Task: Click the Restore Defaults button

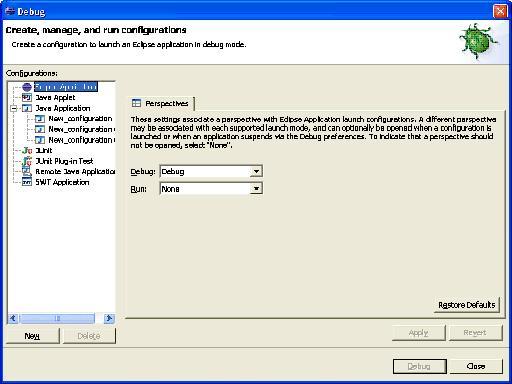Action: pyautogui.click(x=467, y=305)
